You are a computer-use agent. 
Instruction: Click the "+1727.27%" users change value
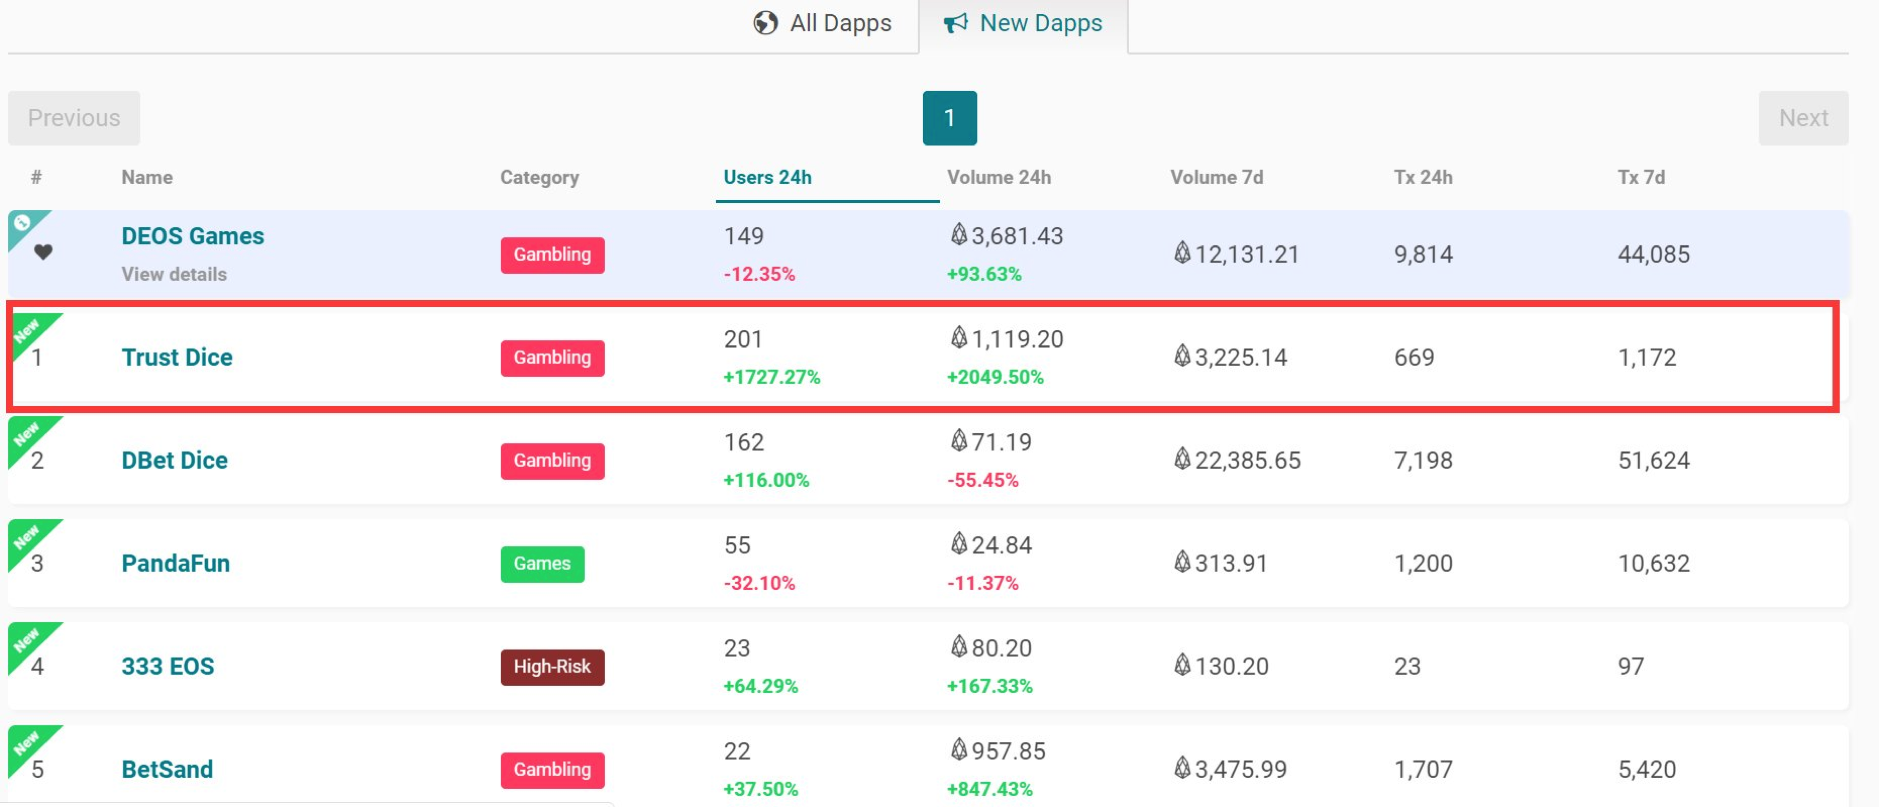[x=772, y=377]
